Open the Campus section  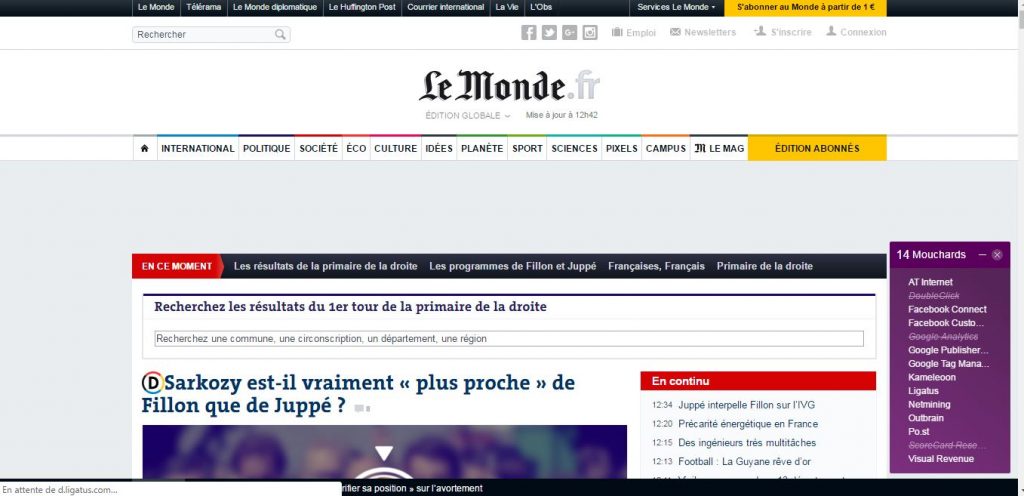point(665,149)
